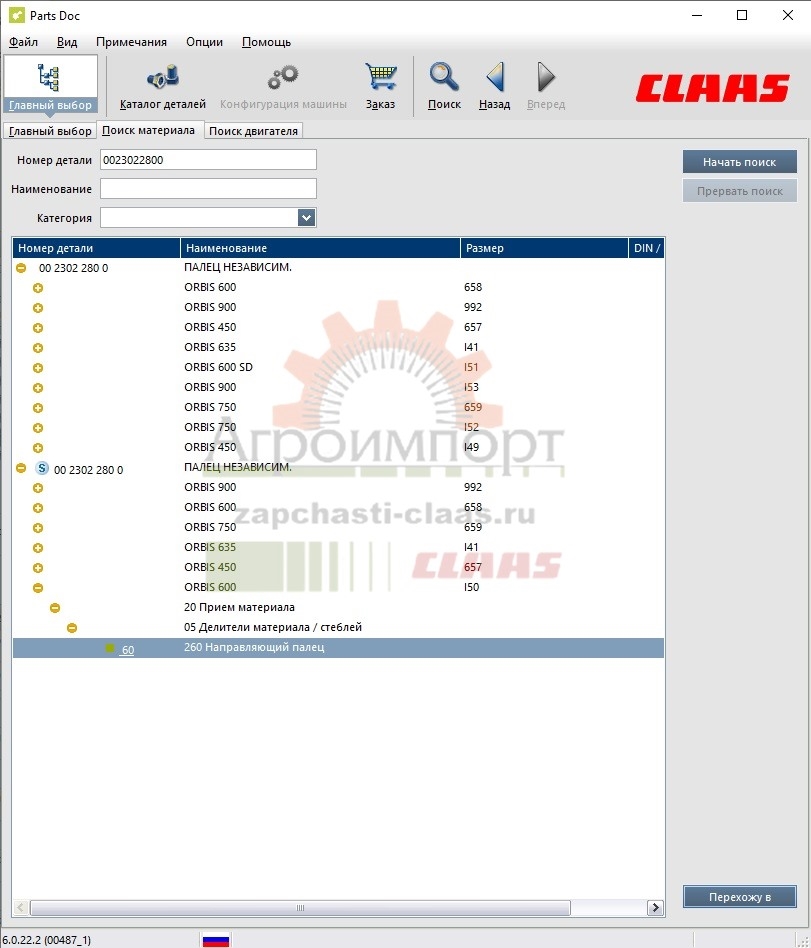Open the Помощь menu
This screenshot has height=948, width=811.
(x=267, y=42)
